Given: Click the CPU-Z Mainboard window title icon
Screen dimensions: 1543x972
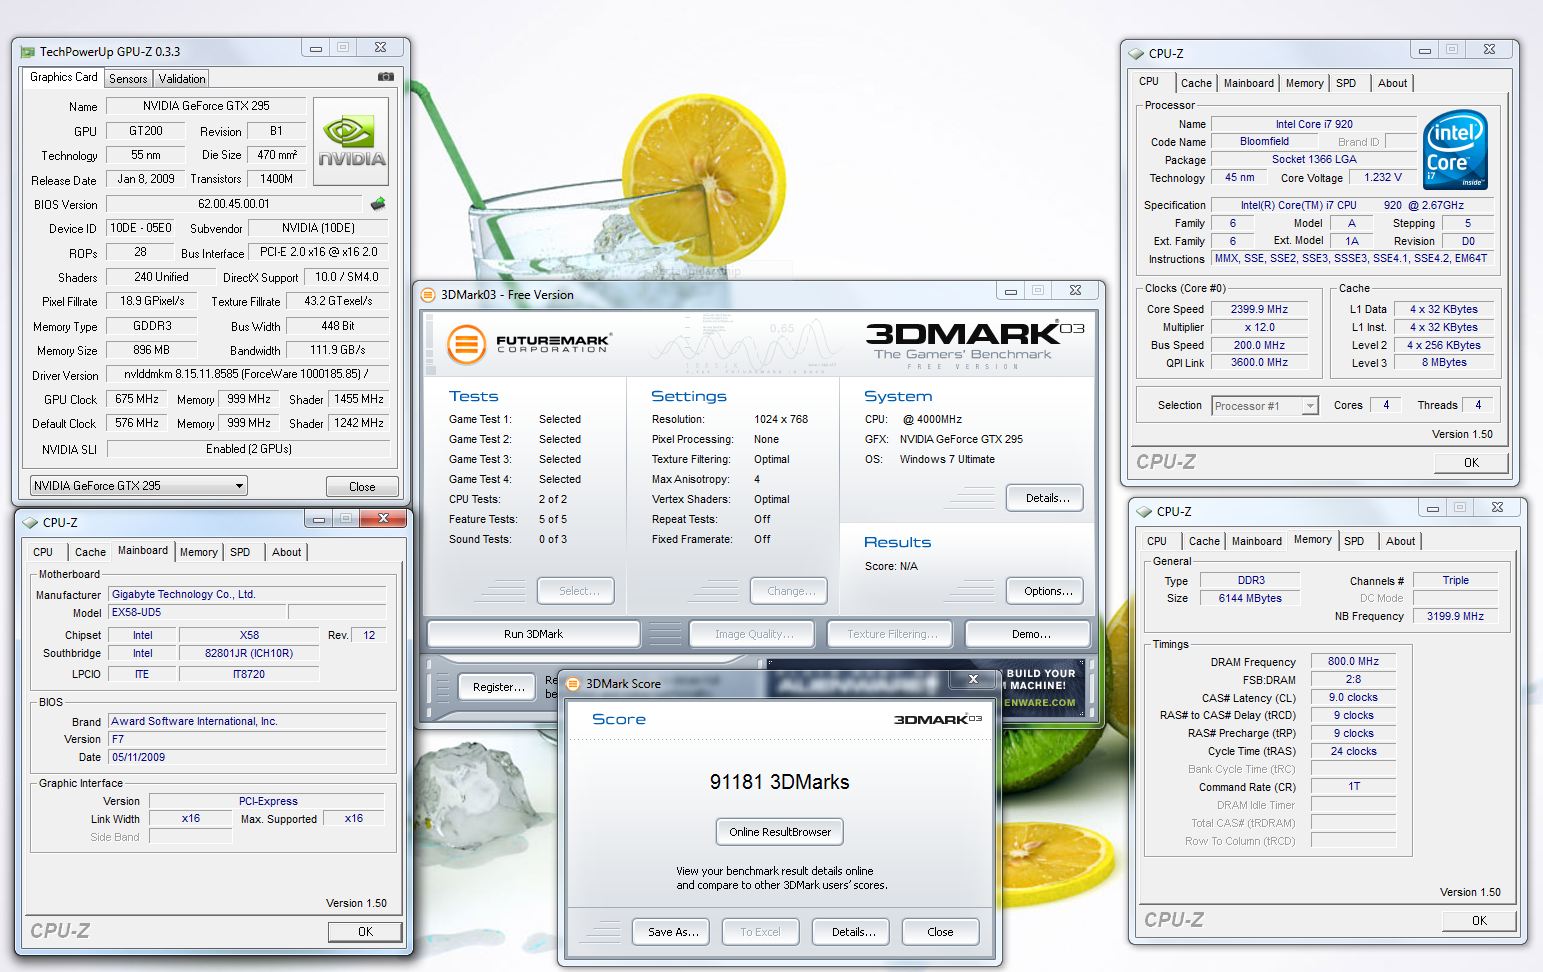Looking at the screenshot, I should click(30, 522).
